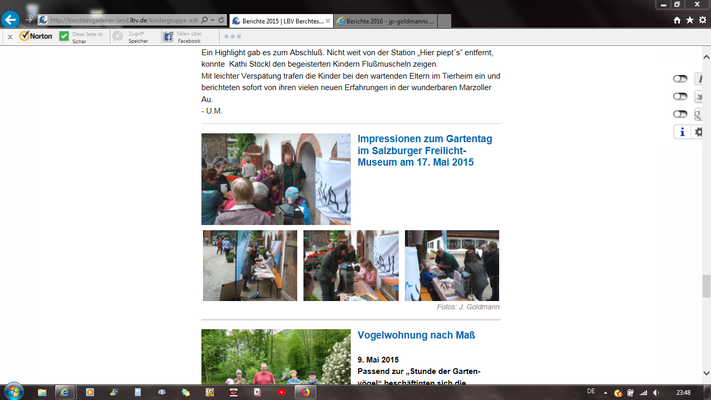Toggle the third social share switch

pyautogui.click(x=680, y=114)
